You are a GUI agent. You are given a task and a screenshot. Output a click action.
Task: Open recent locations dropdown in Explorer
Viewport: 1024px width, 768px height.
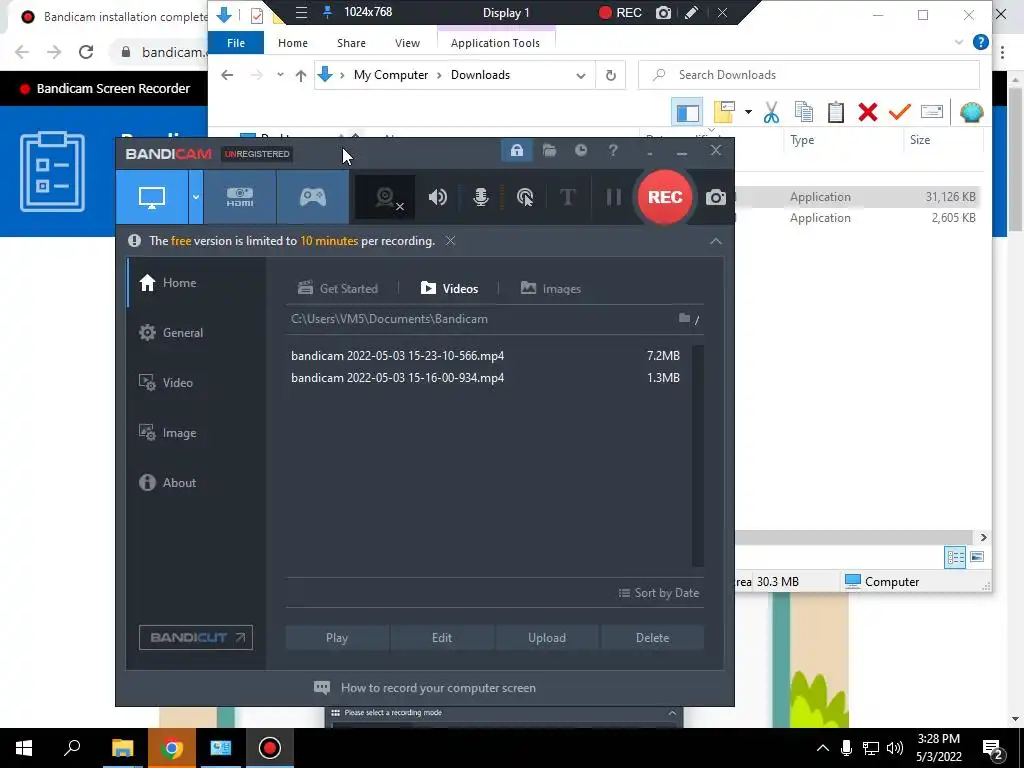[280, 75]
